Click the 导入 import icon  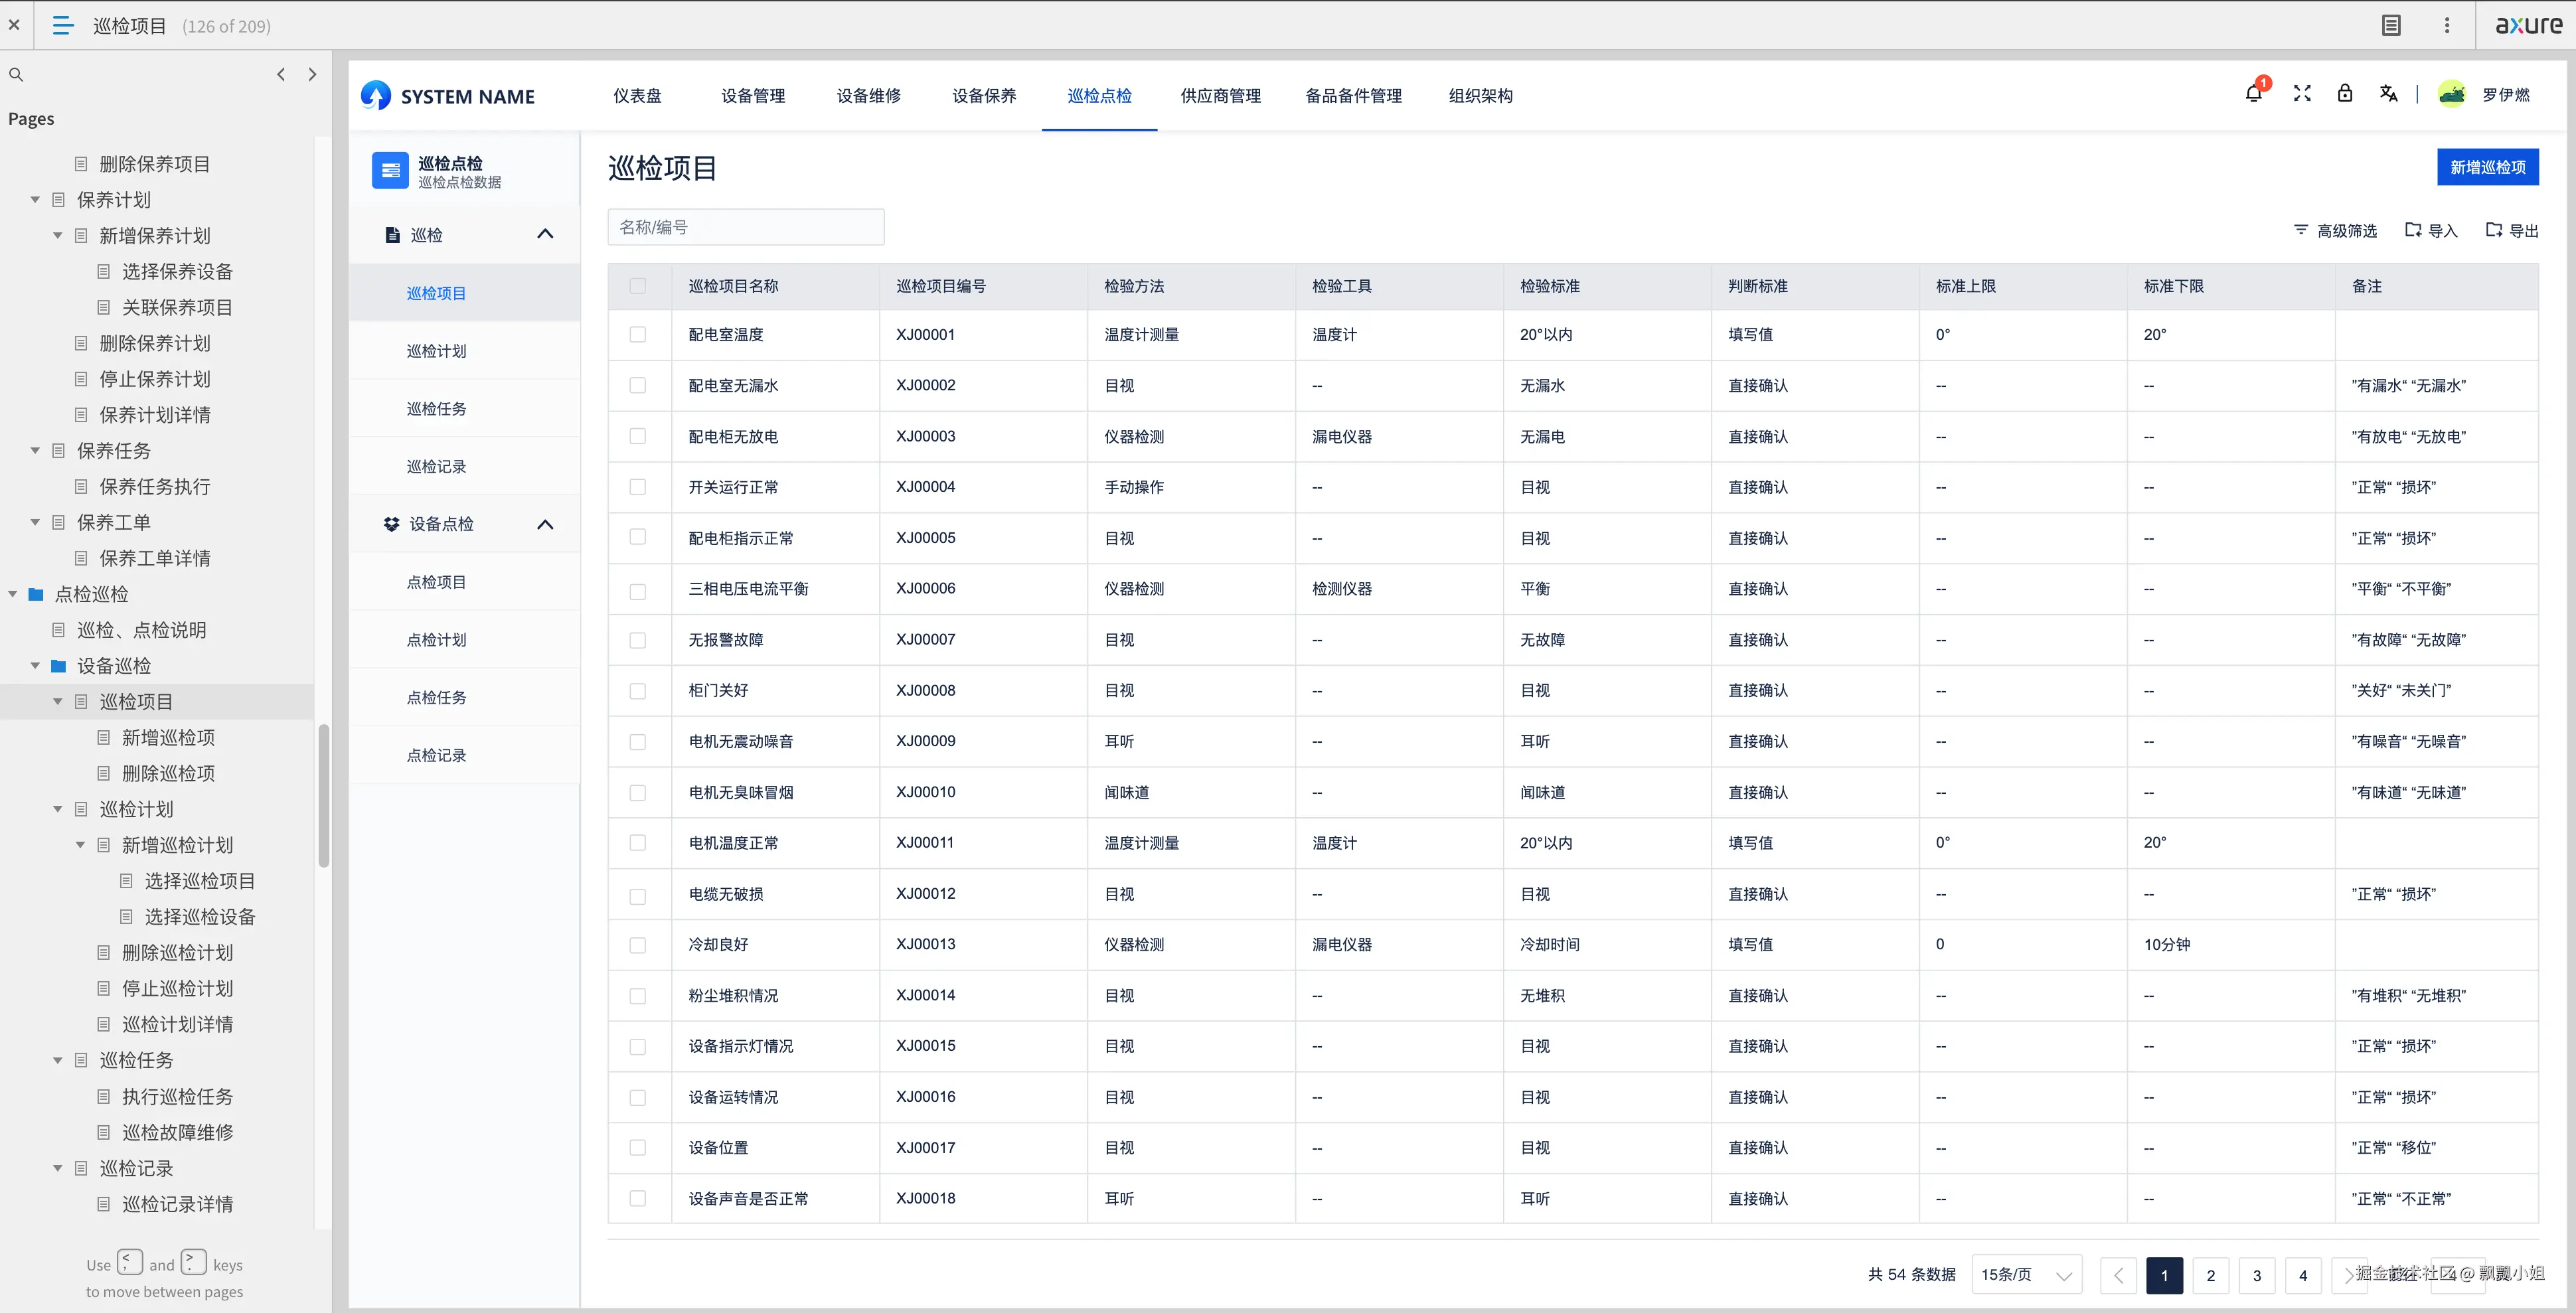point(2413,230)
